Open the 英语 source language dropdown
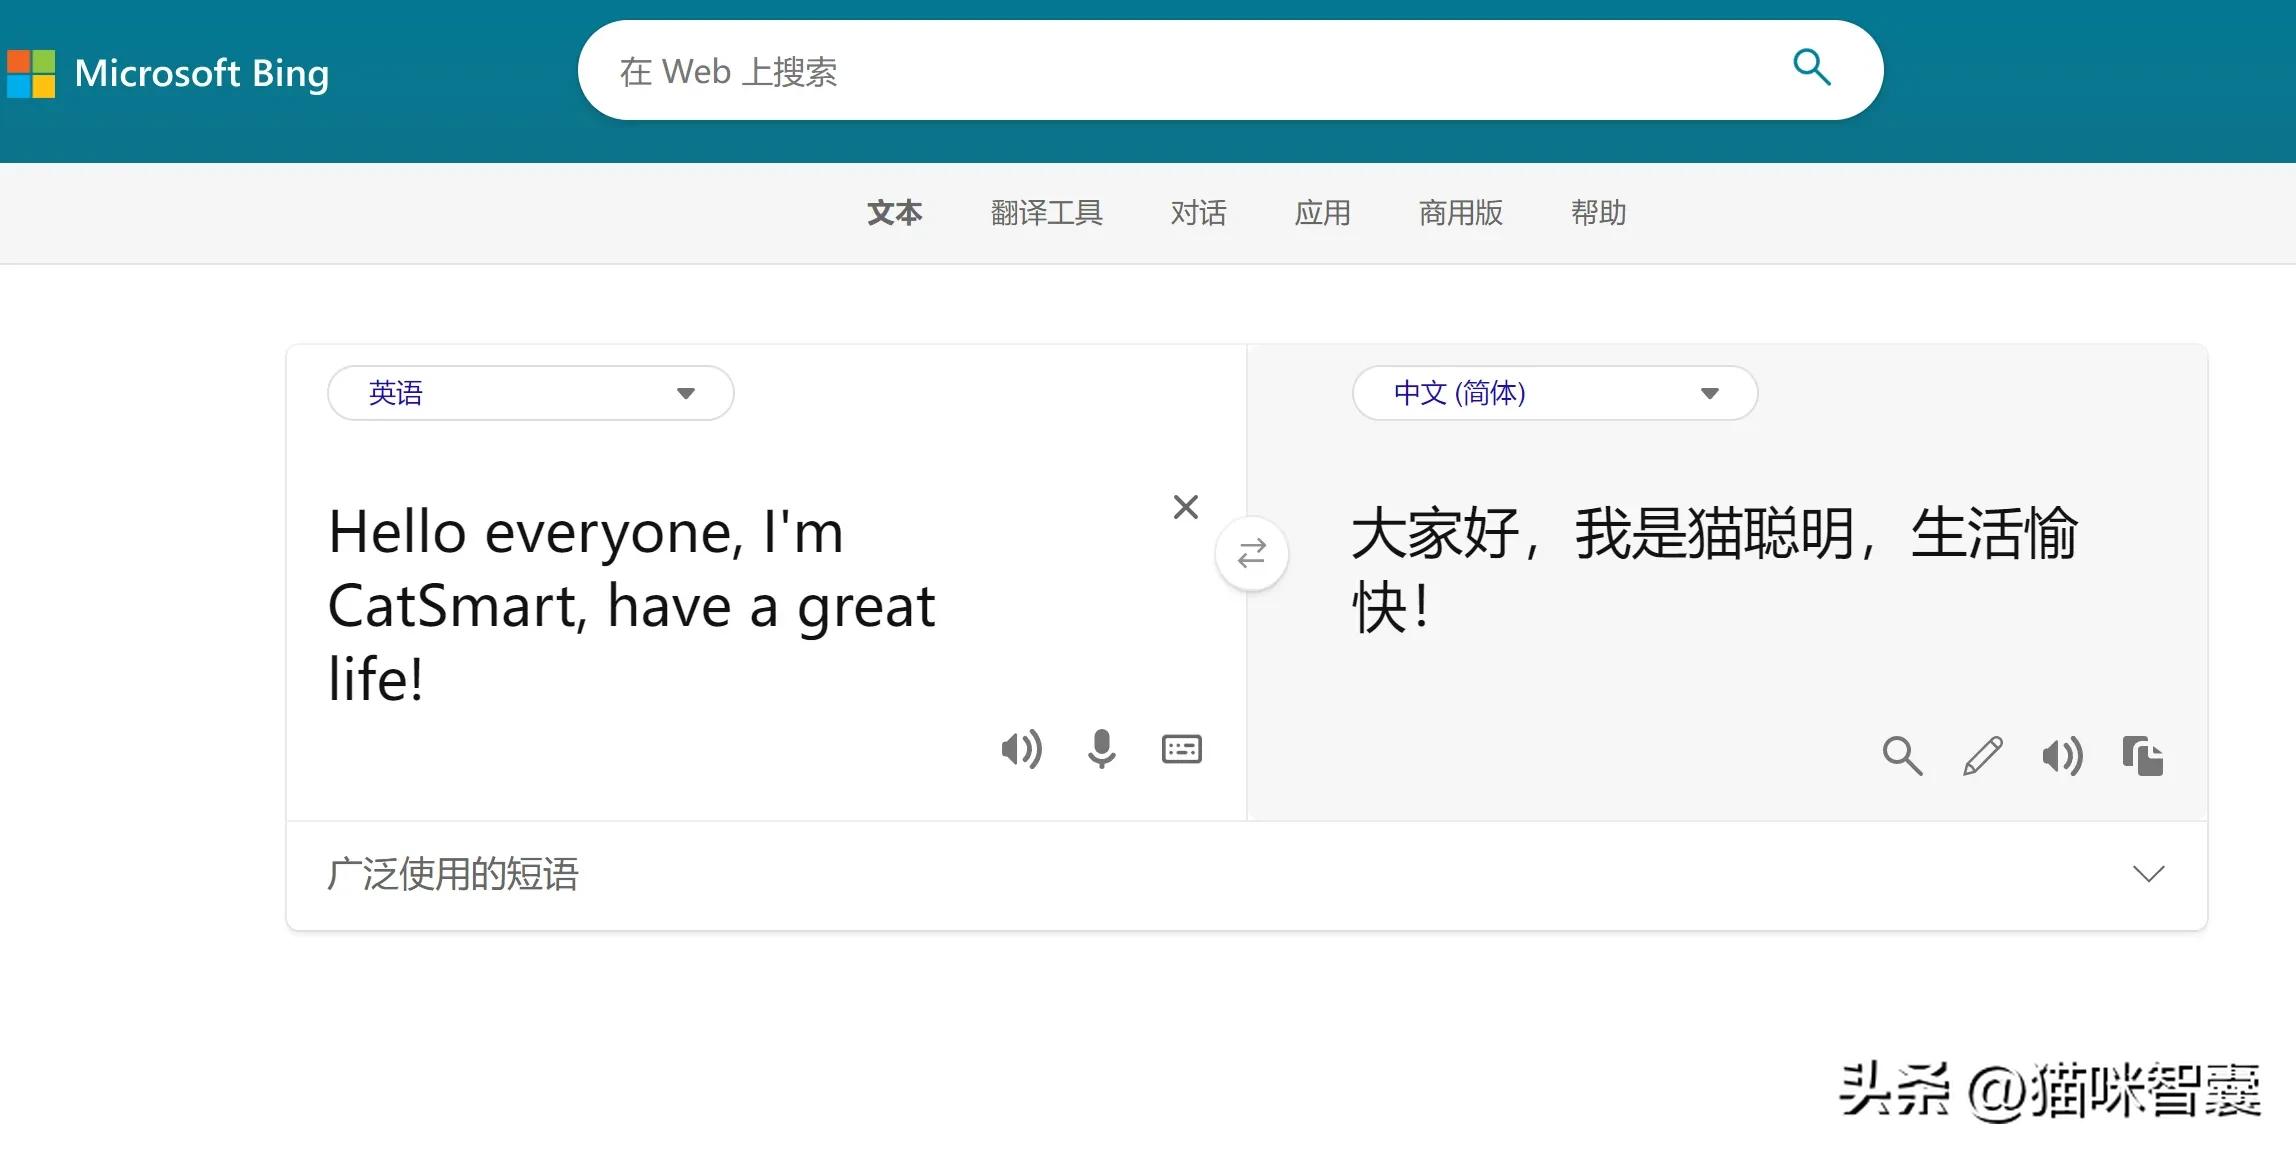Image resolution: width=2296 pixels, height=1154 pixels. (x=531, y=393)
